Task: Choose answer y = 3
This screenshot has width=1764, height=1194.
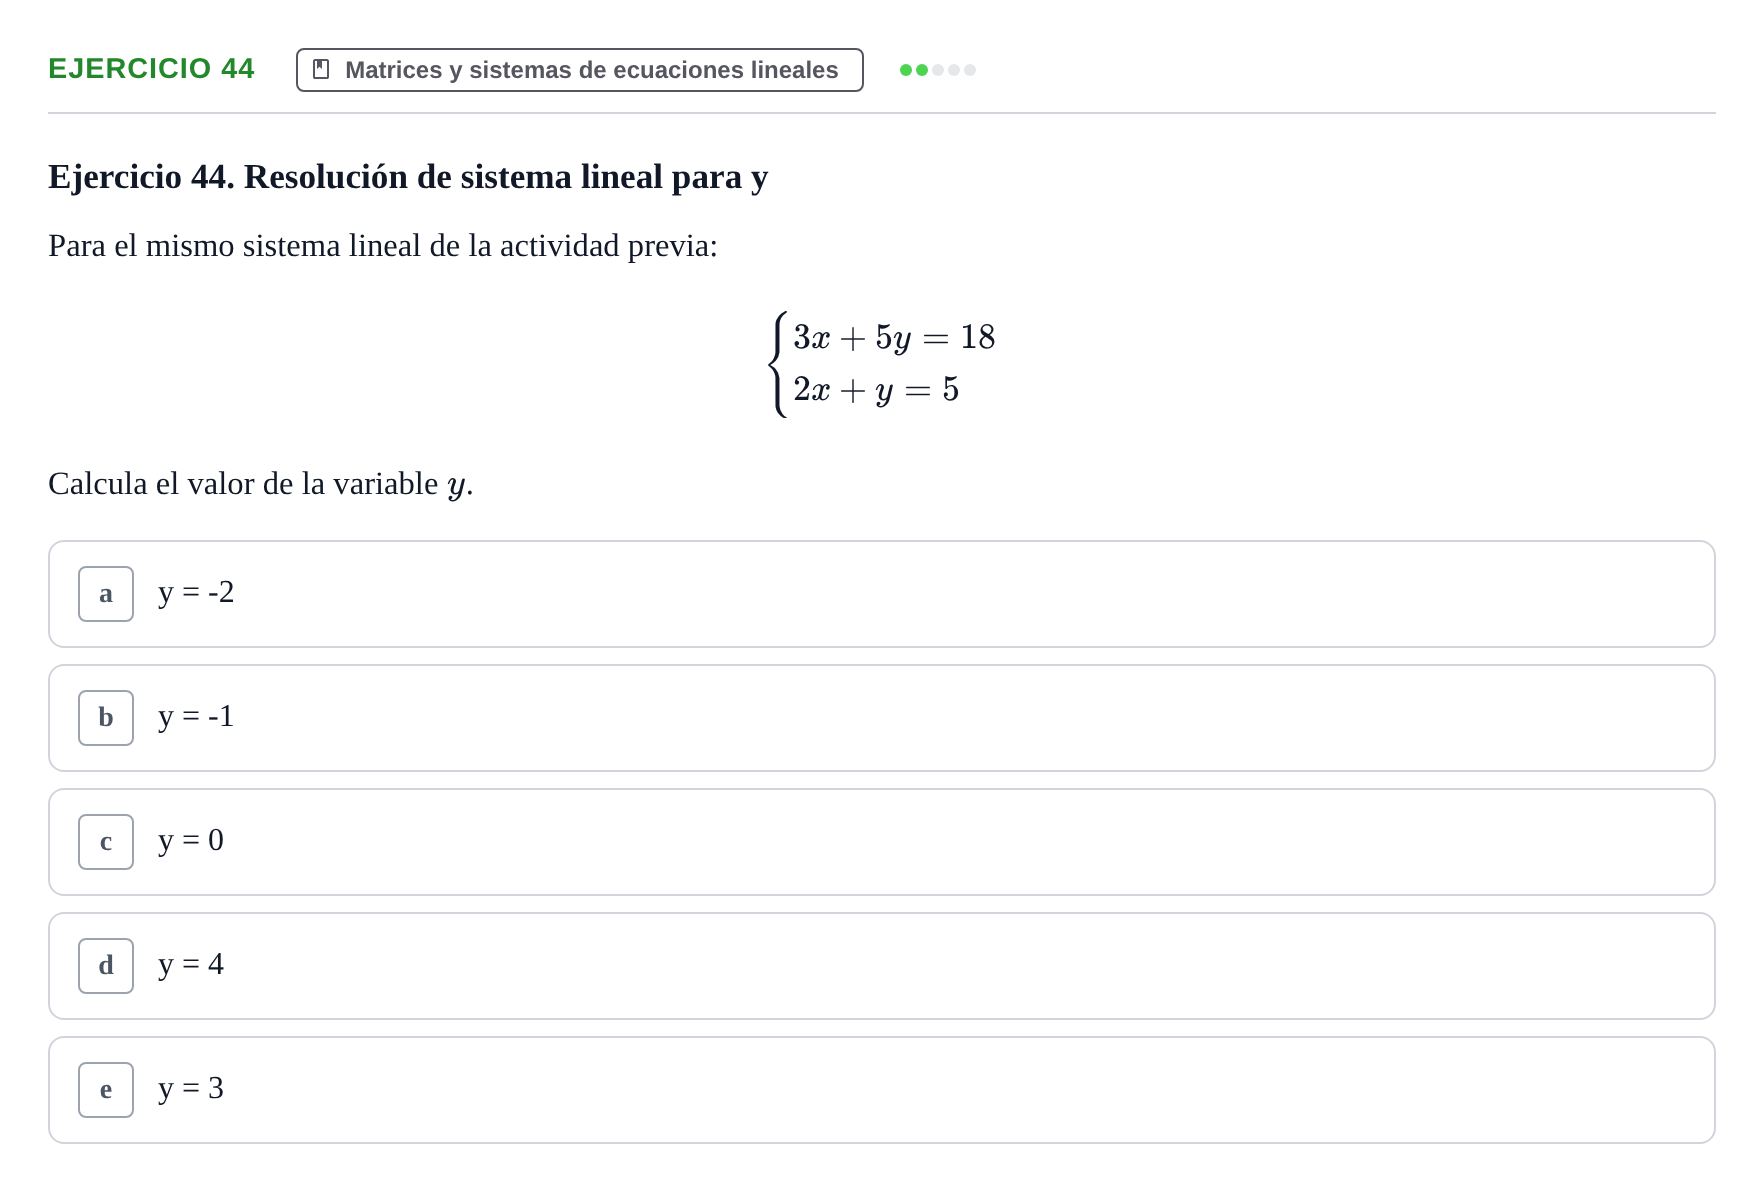Action: coord(882,1090)
